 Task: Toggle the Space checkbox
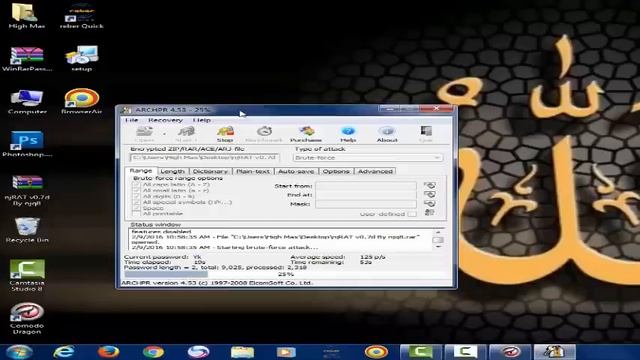[136, 208]
